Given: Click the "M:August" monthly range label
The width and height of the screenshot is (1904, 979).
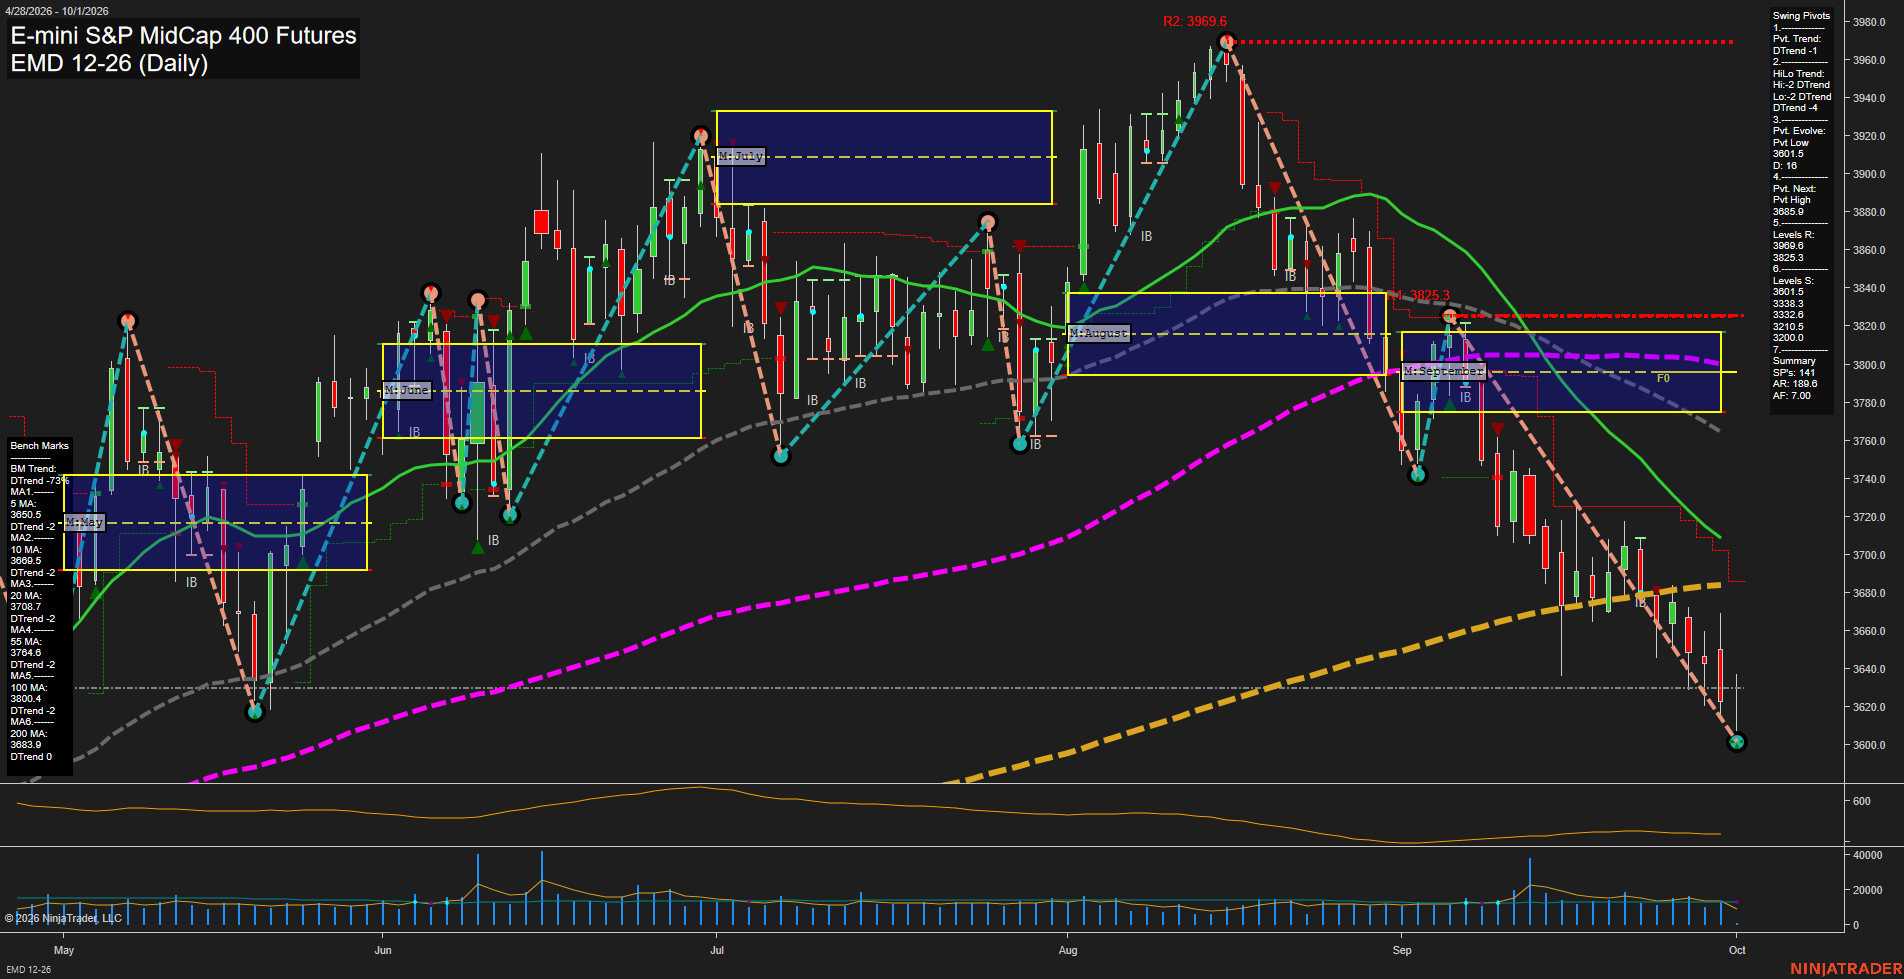Looking at the screenshot, I should point(1098,333).
